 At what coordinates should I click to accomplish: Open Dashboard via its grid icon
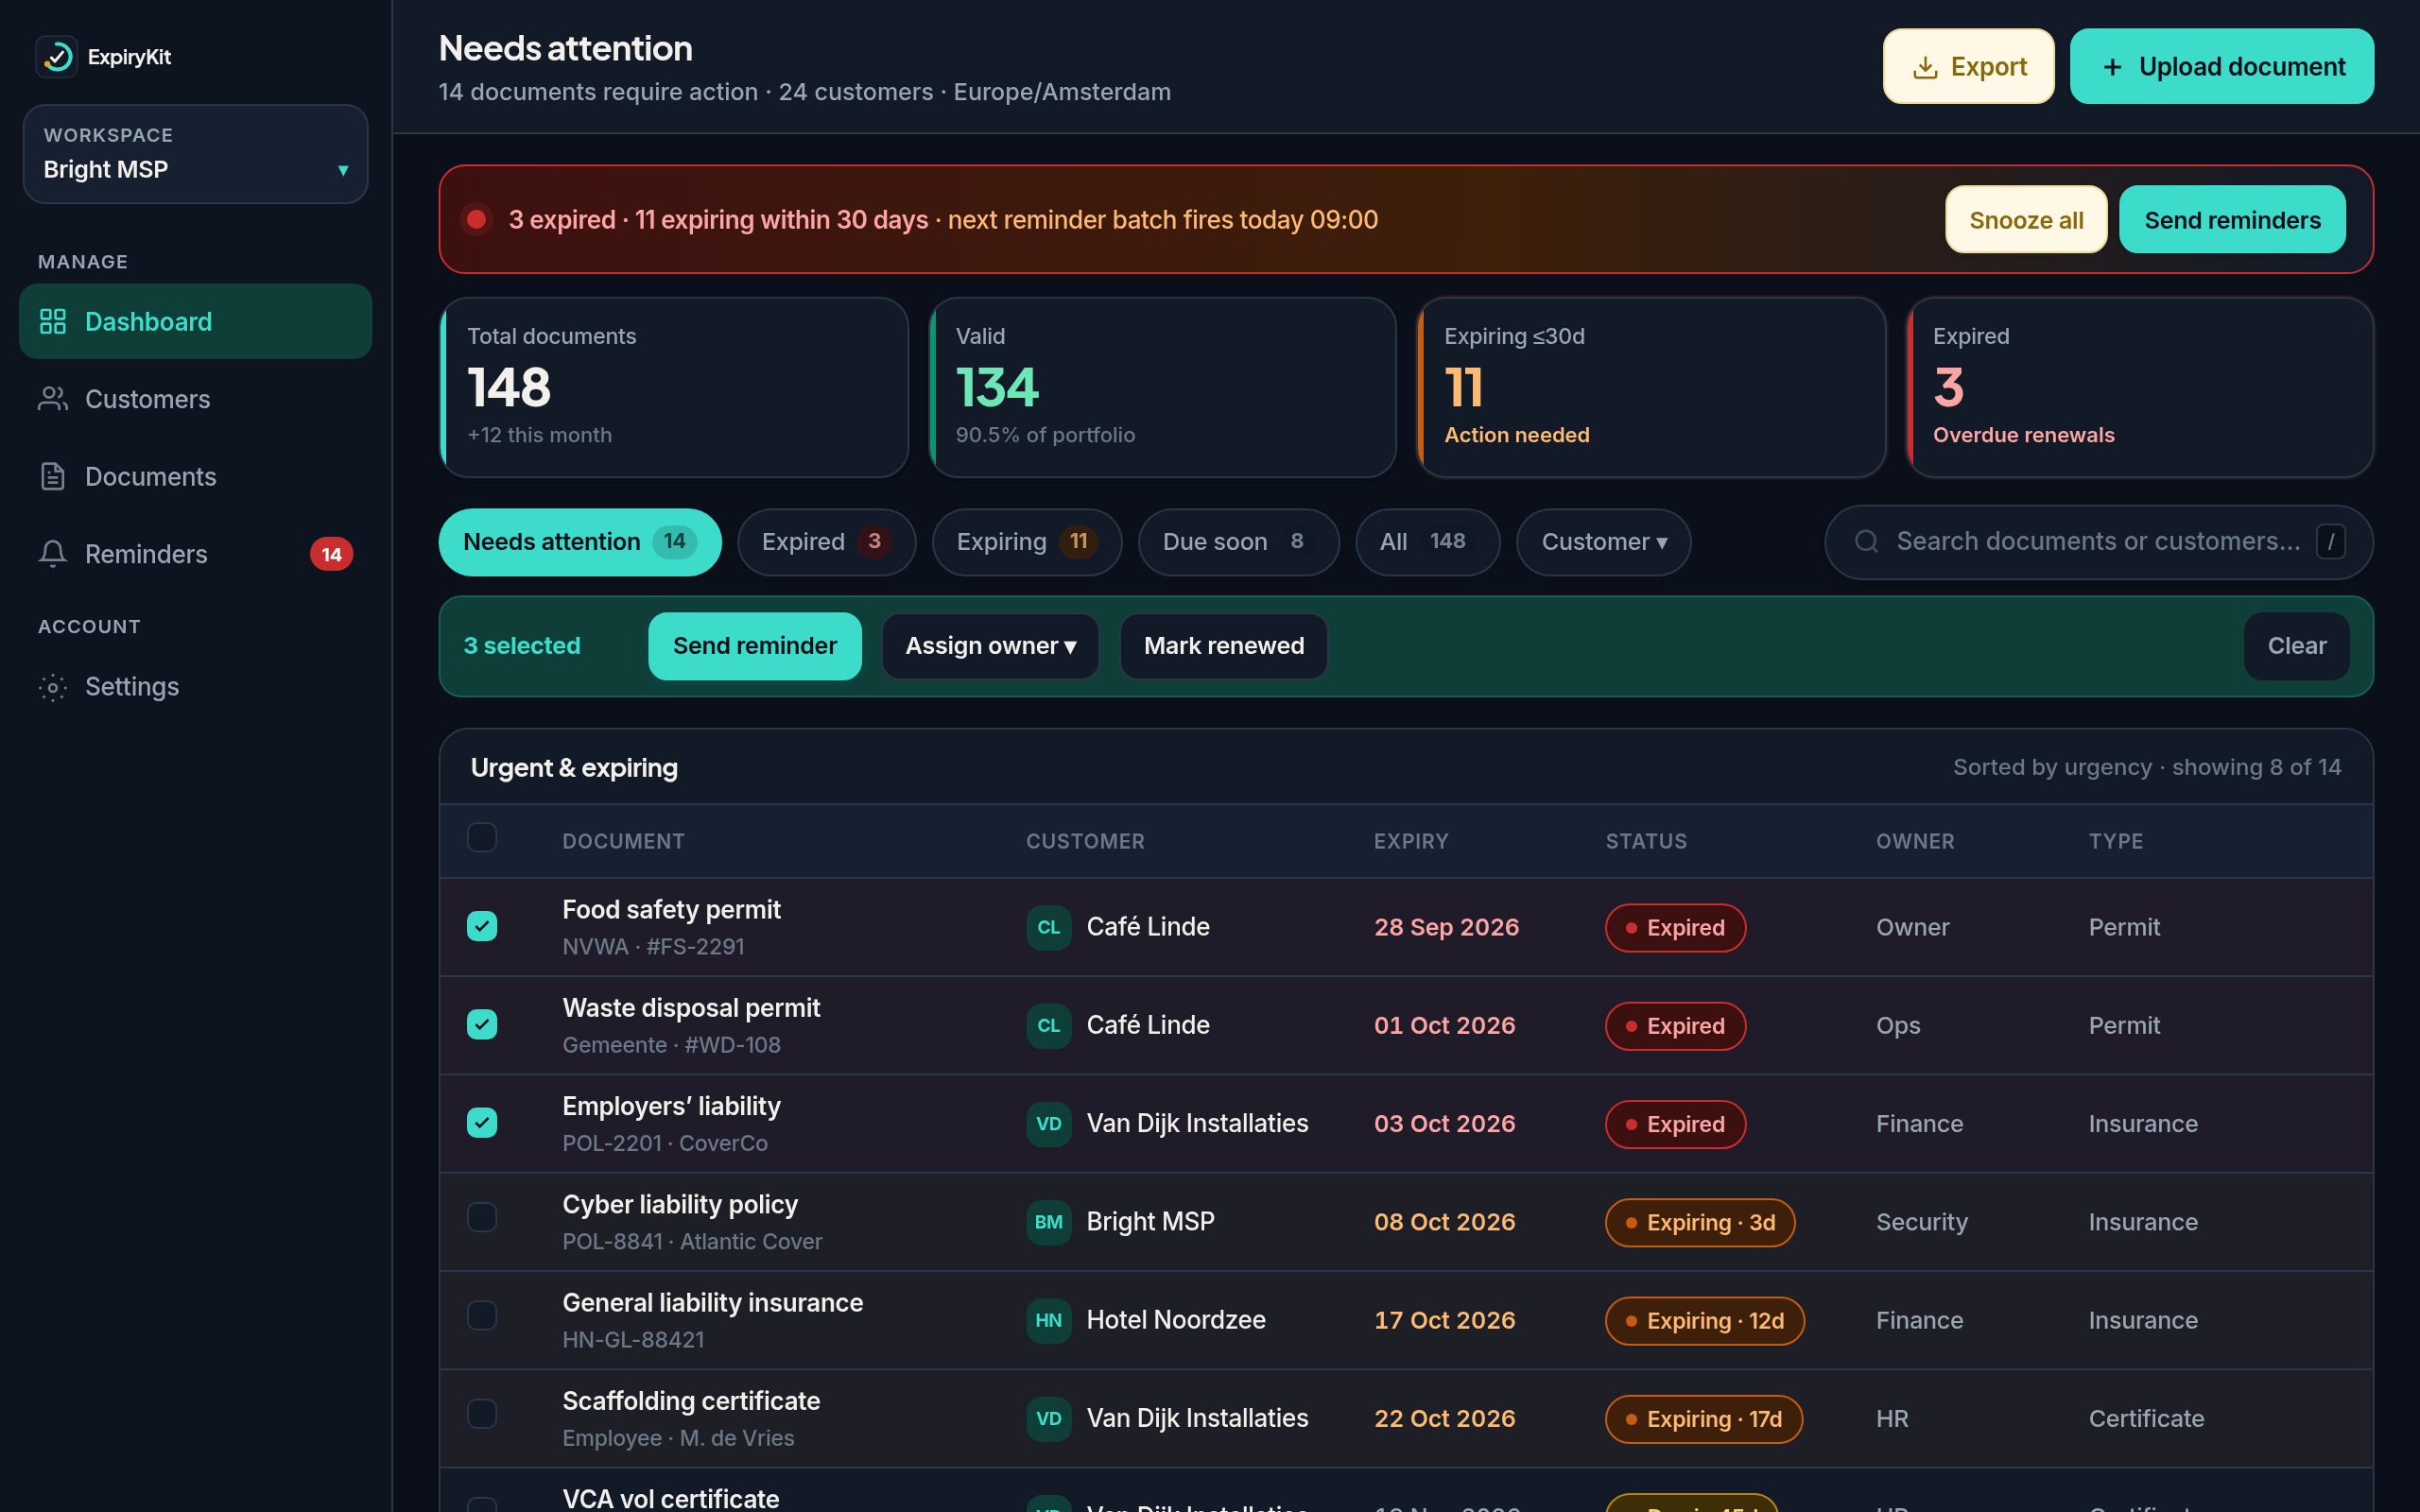tap(53, 321)
